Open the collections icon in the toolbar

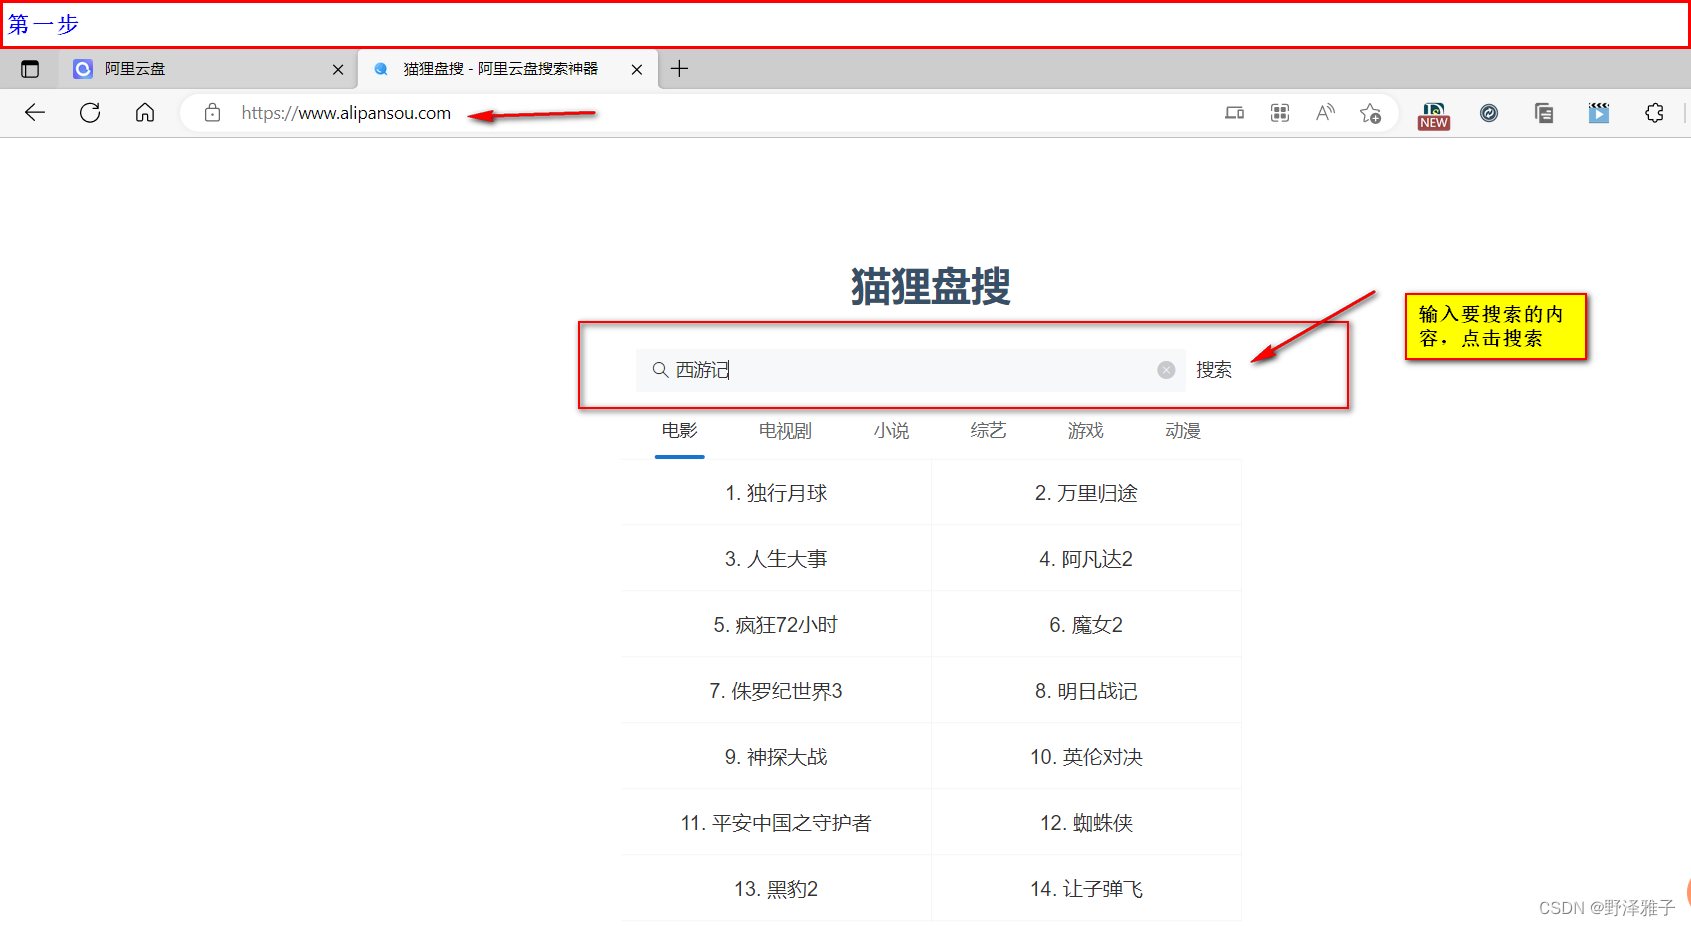[x=1544, y=113]
